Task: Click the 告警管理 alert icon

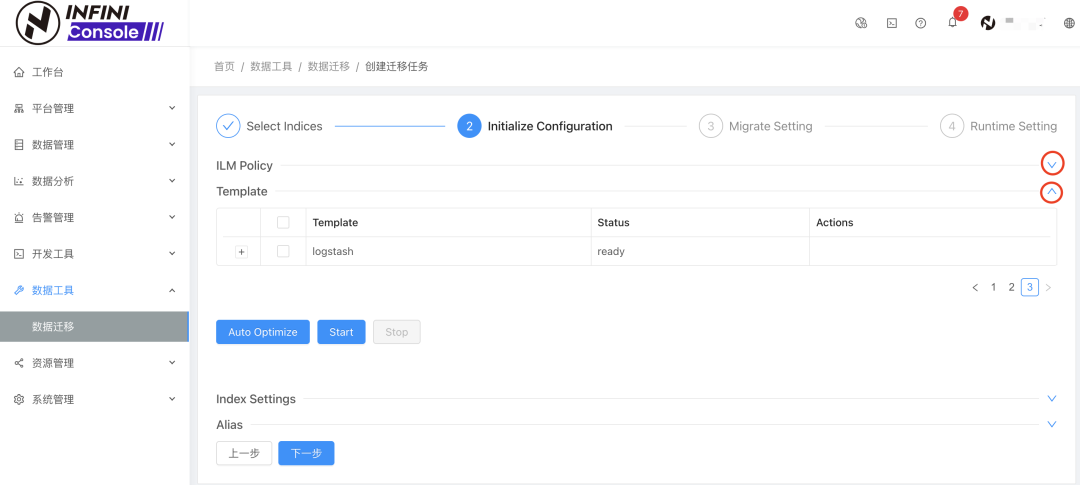Action: [x=19, y=218]
